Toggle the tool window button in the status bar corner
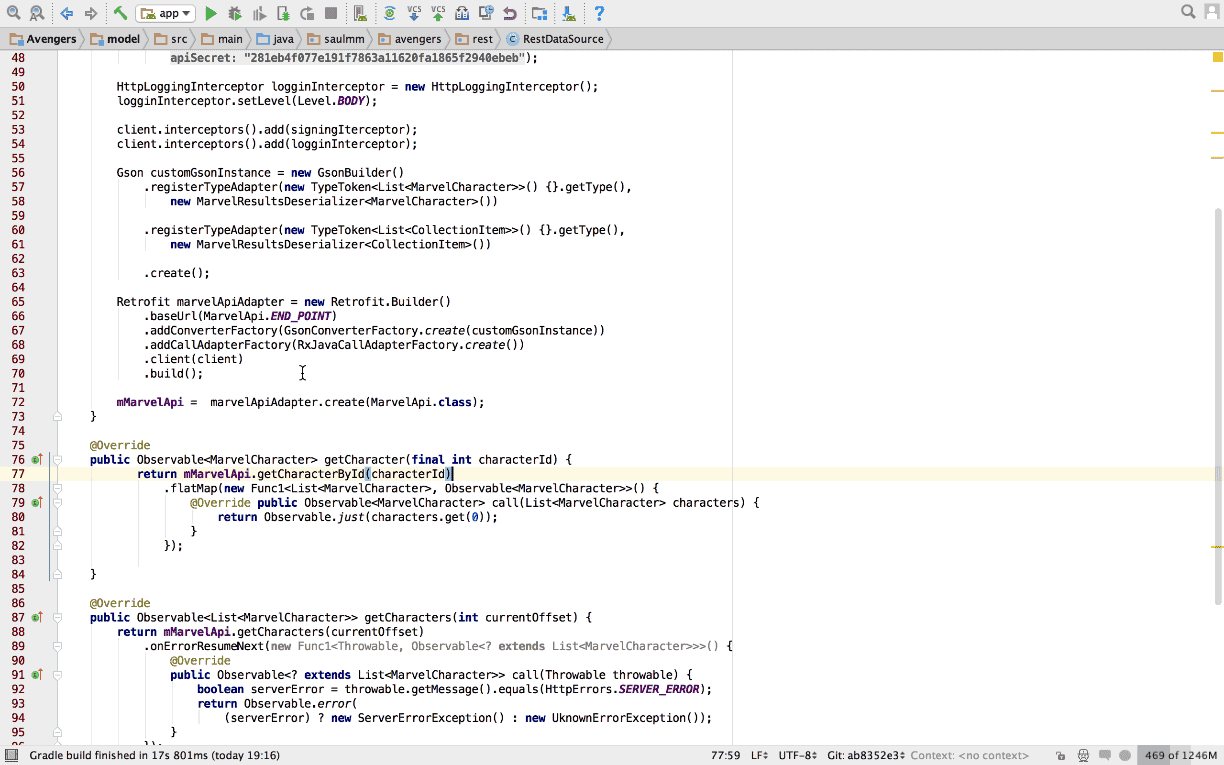 12,755
